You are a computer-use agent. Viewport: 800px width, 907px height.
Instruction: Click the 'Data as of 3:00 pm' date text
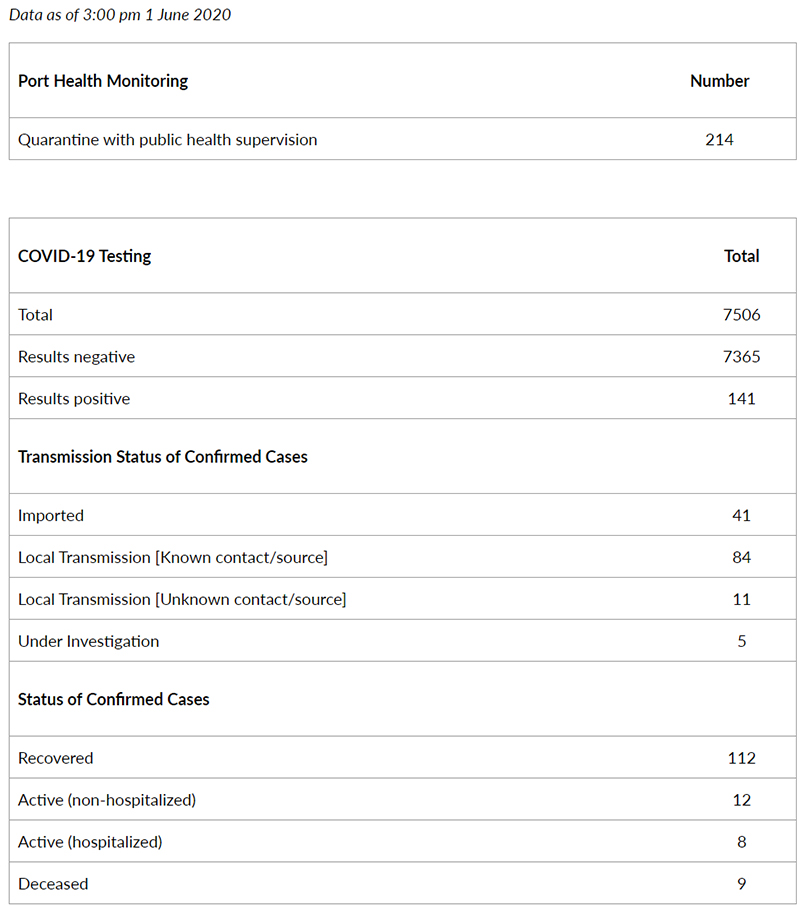[x=120, y=14]
